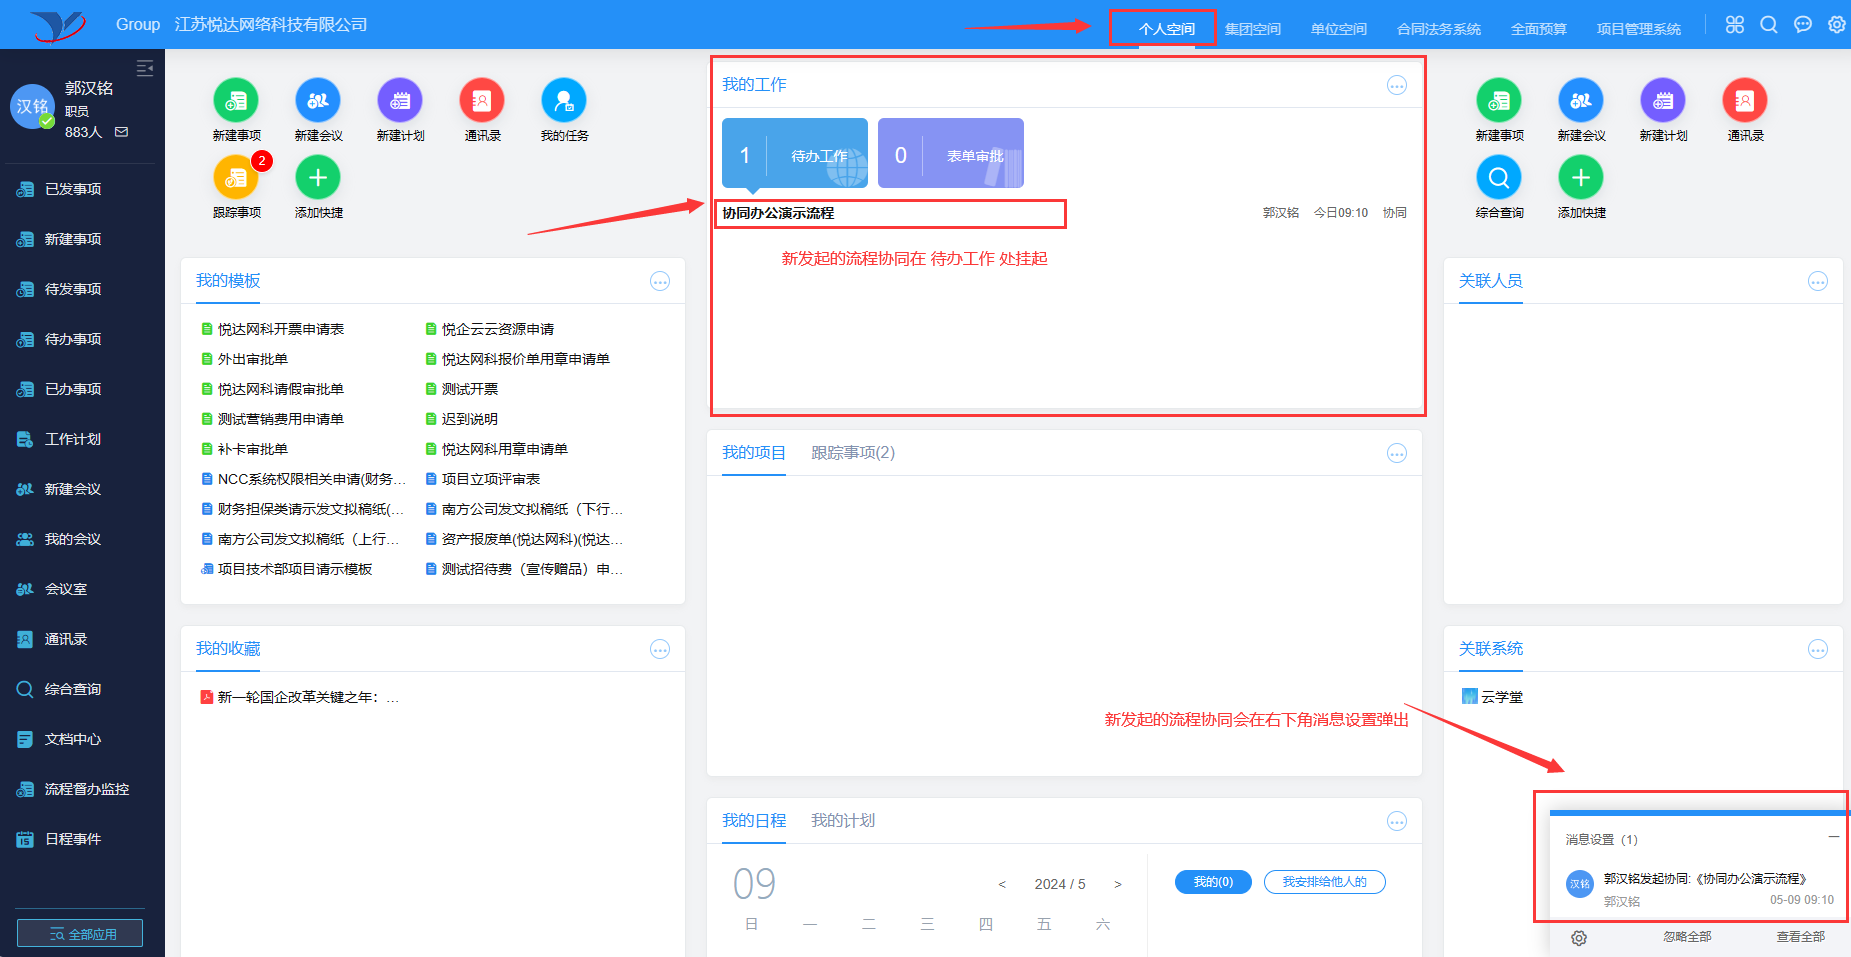The image size is (1851, 957).
Task: Click the 综合查询 magnifier shortcut icon
Action: point(1499,178)
